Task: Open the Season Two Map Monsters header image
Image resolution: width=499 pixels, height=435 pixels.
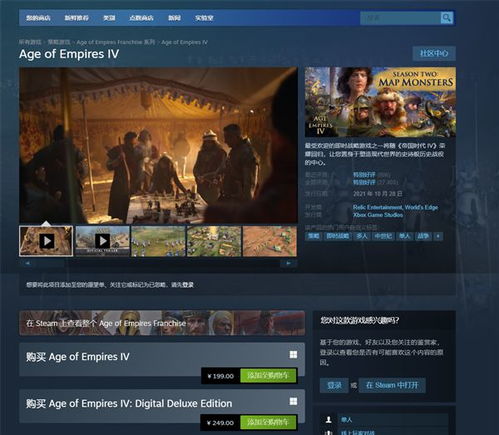Action: [380, 102]
